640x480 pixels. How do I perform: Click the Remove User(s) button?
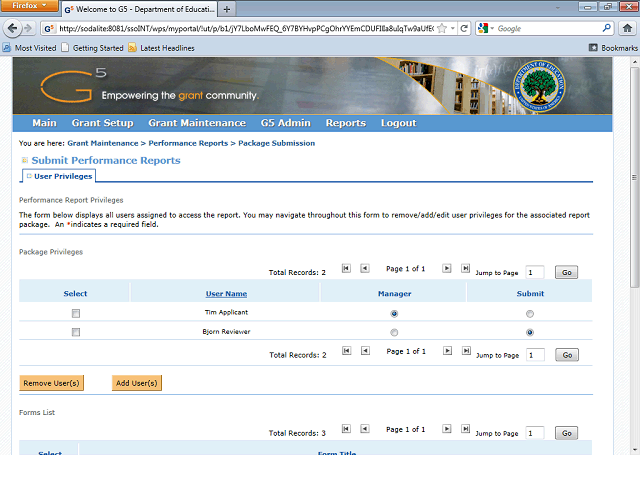[51, 383]
